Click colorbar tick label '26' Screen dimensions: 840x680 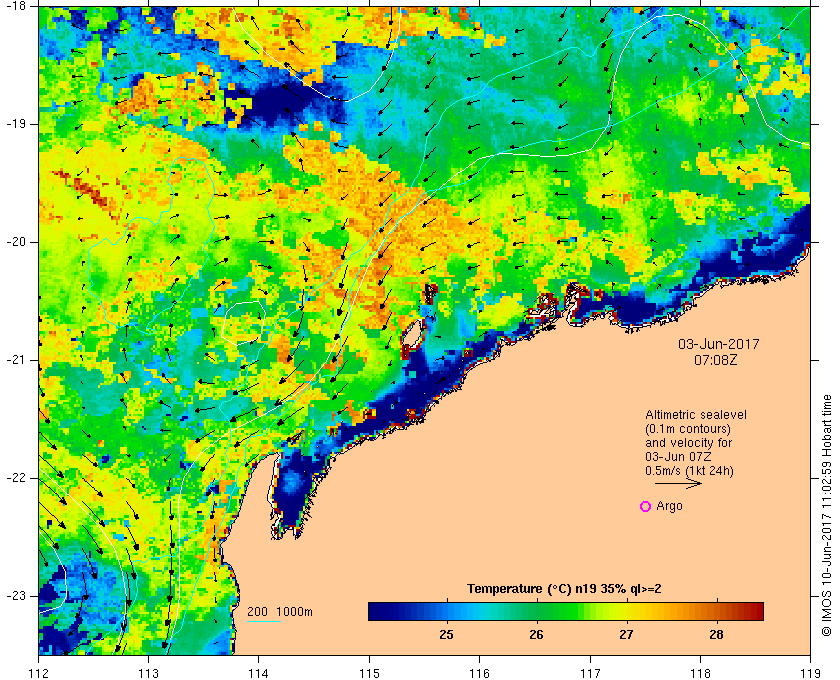point(536,635)
